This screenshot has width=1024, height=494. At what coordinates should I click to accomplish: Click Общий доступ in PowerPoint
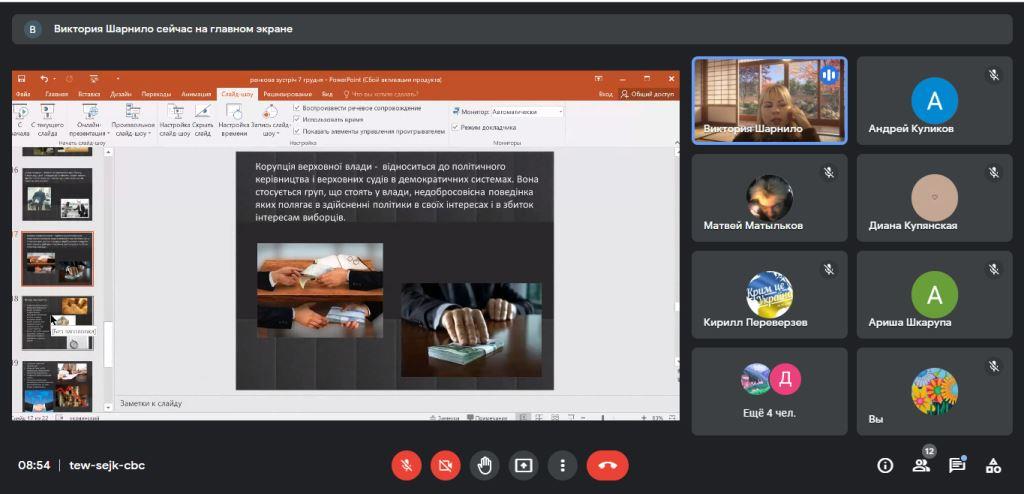tap(647, 94)
